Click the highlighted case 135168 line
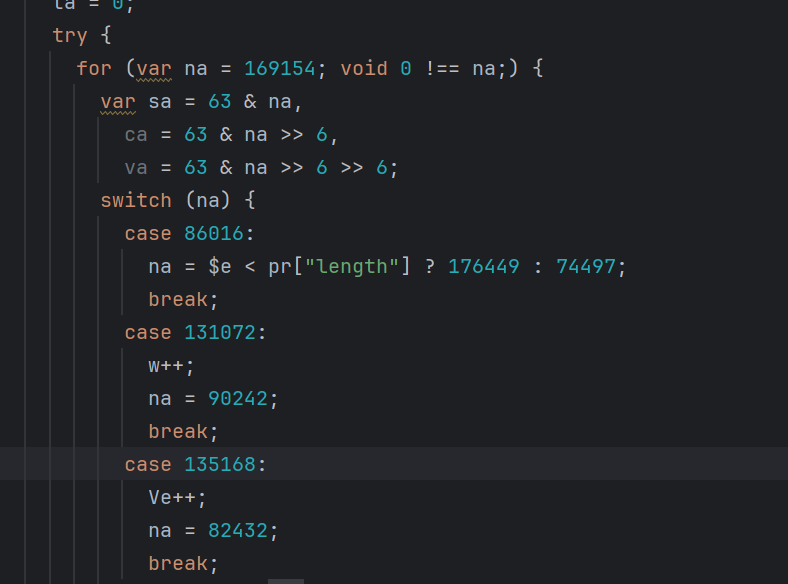This screenshot has height=584, width=788. coord(196,464)
